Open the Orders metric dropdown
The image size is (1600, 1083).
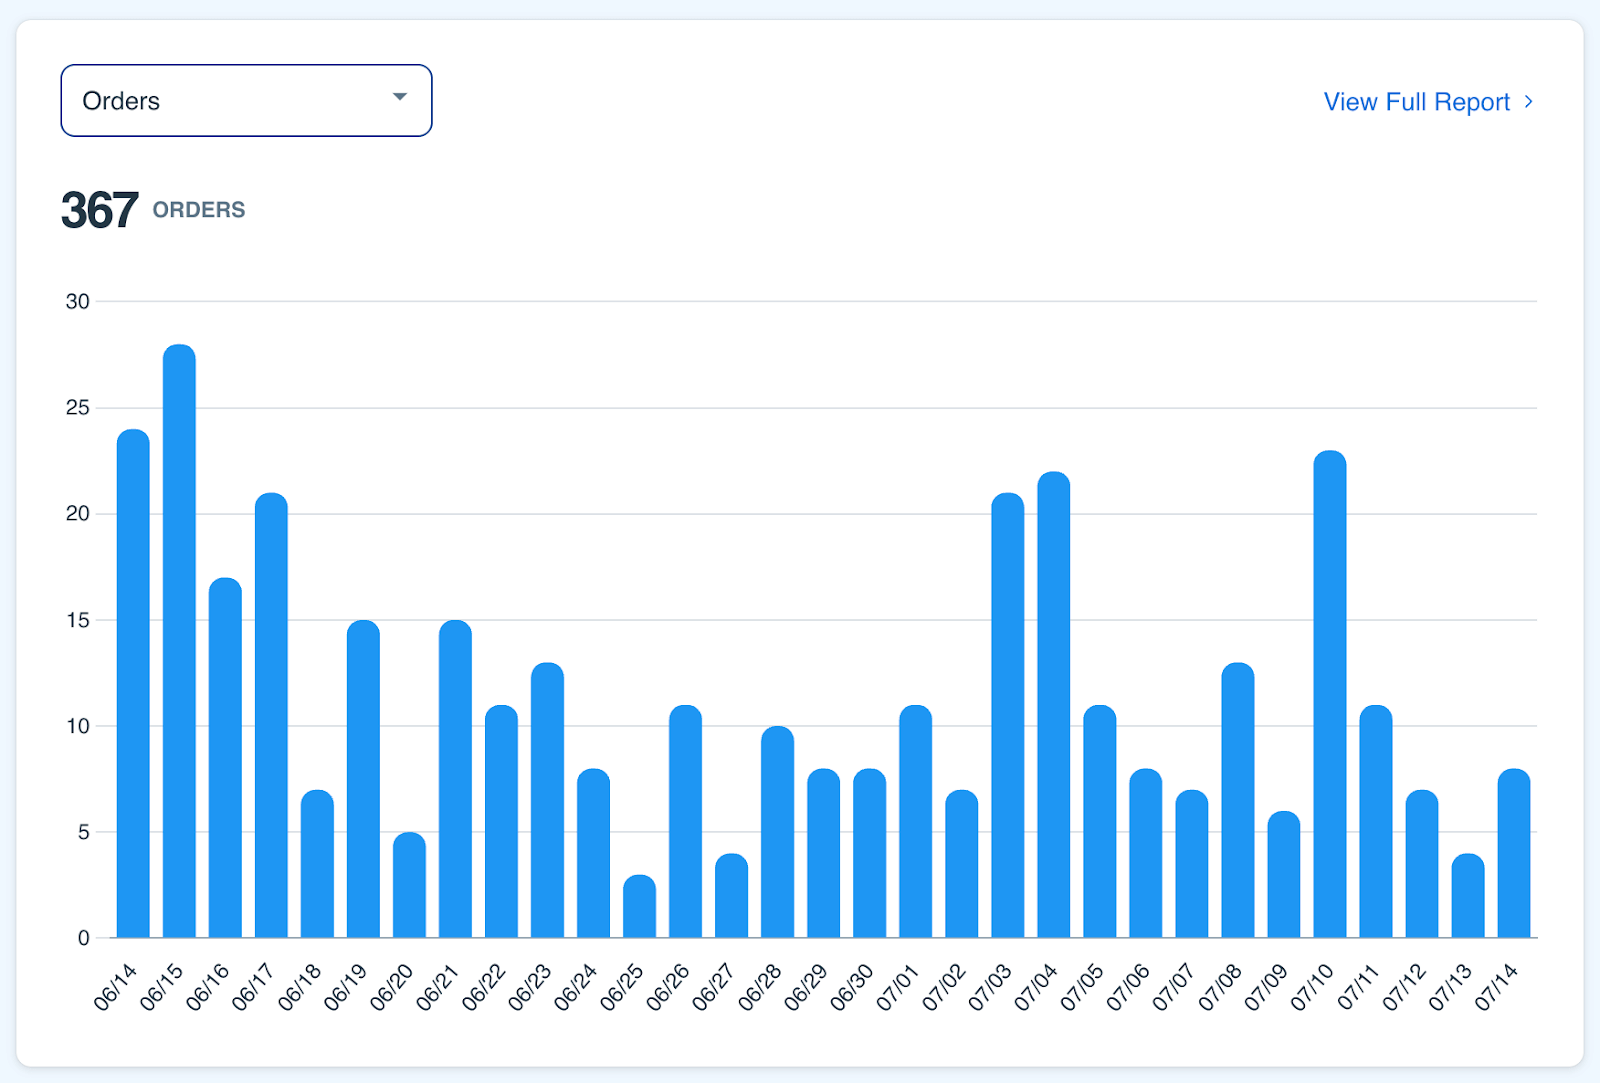point(246,100)
